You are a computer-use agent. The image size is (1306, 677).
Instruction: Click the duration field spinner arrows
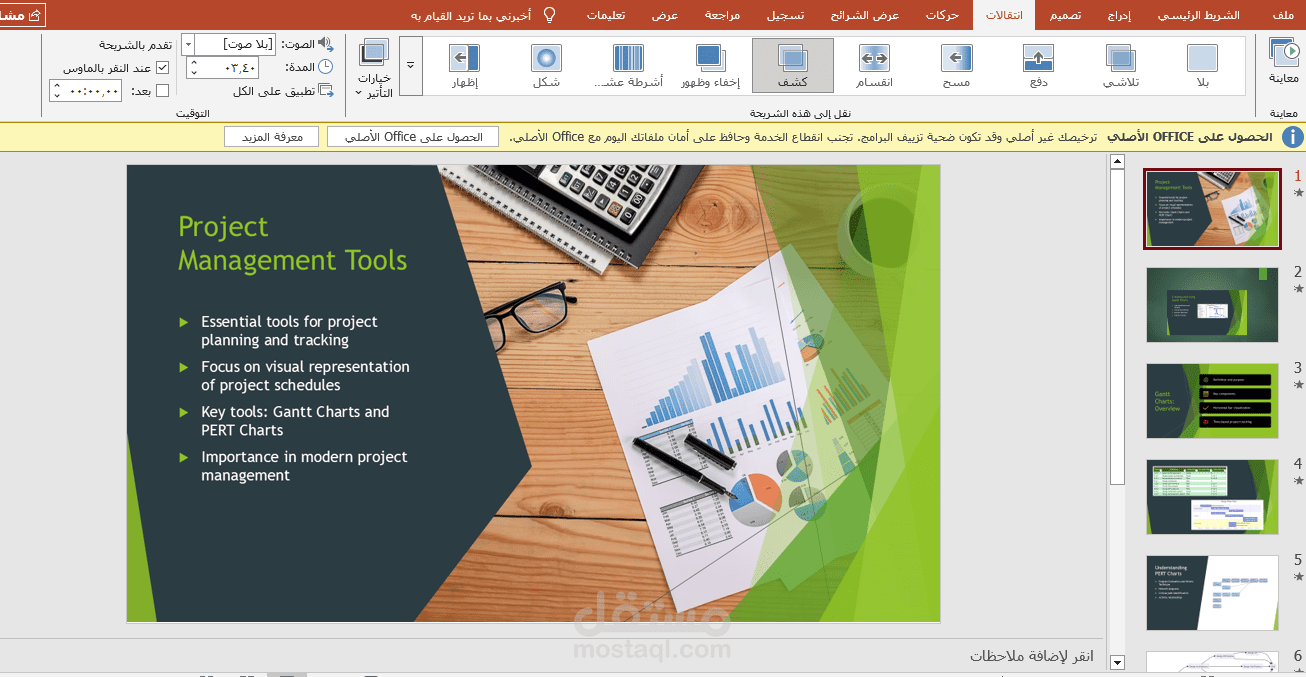[193, 67]
